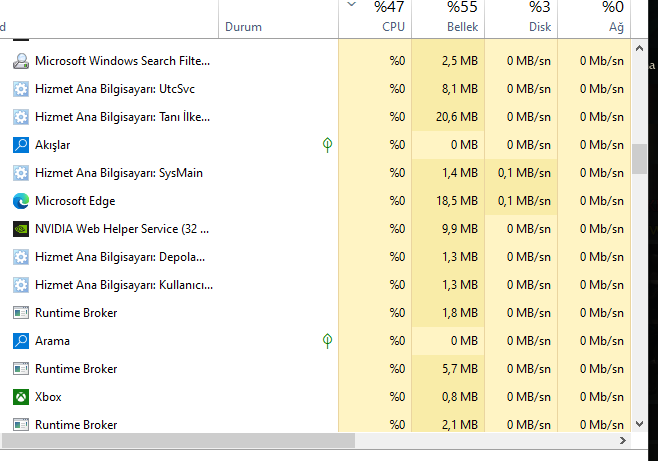Click the gear icon beside UtcSvc service
This screenshot has height=461, width=658.
pos(21,89)
